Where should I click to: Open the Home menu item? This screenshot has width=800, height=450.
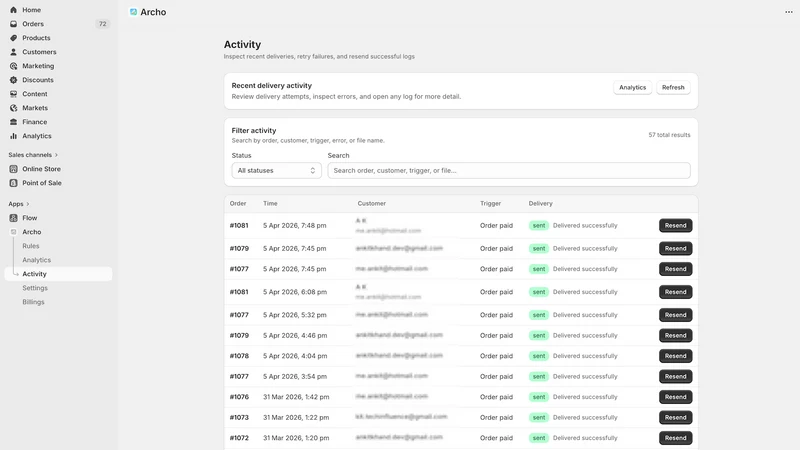click(x=32, y=10)
